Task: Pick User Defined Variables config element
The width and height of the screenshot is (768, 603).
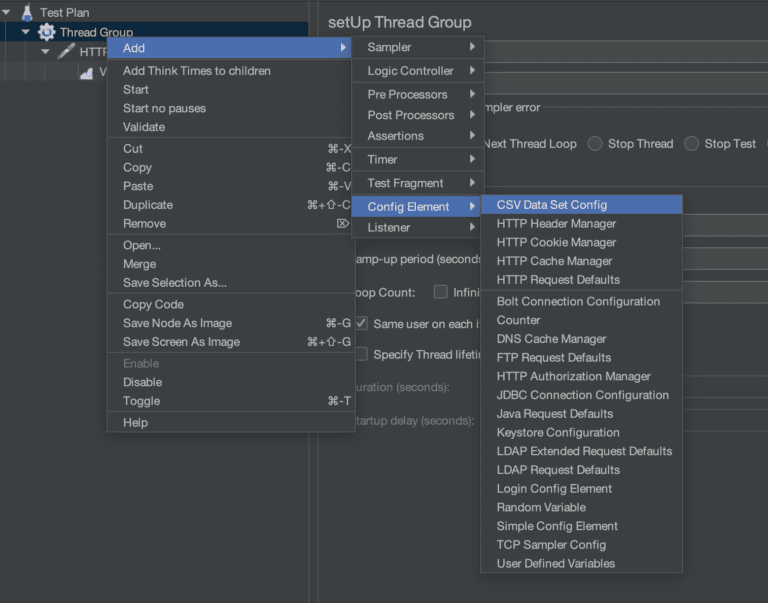Action: point(555,564)
